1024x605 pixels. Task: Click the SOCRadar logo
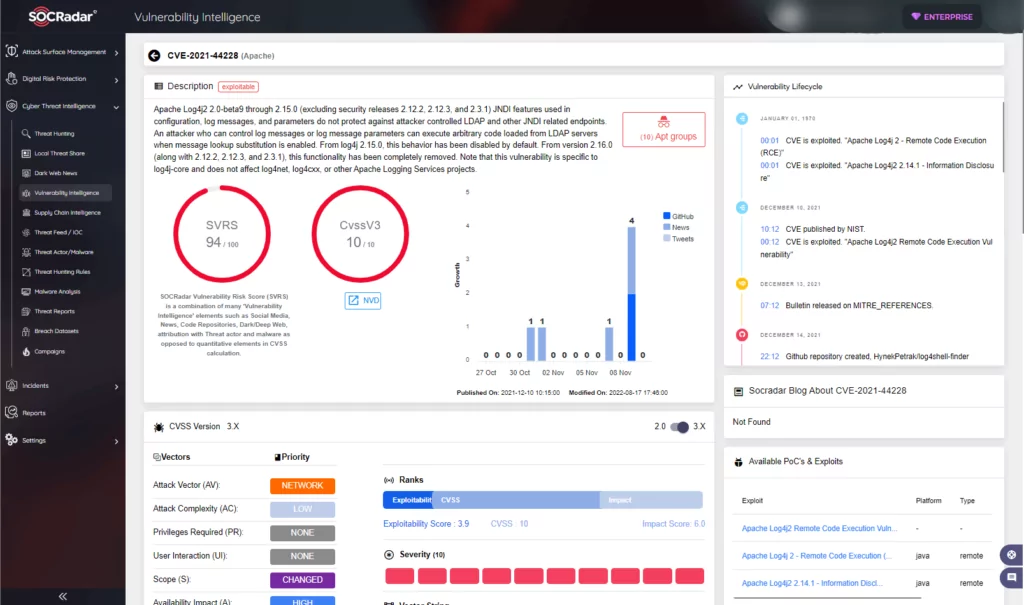(63, 16)
